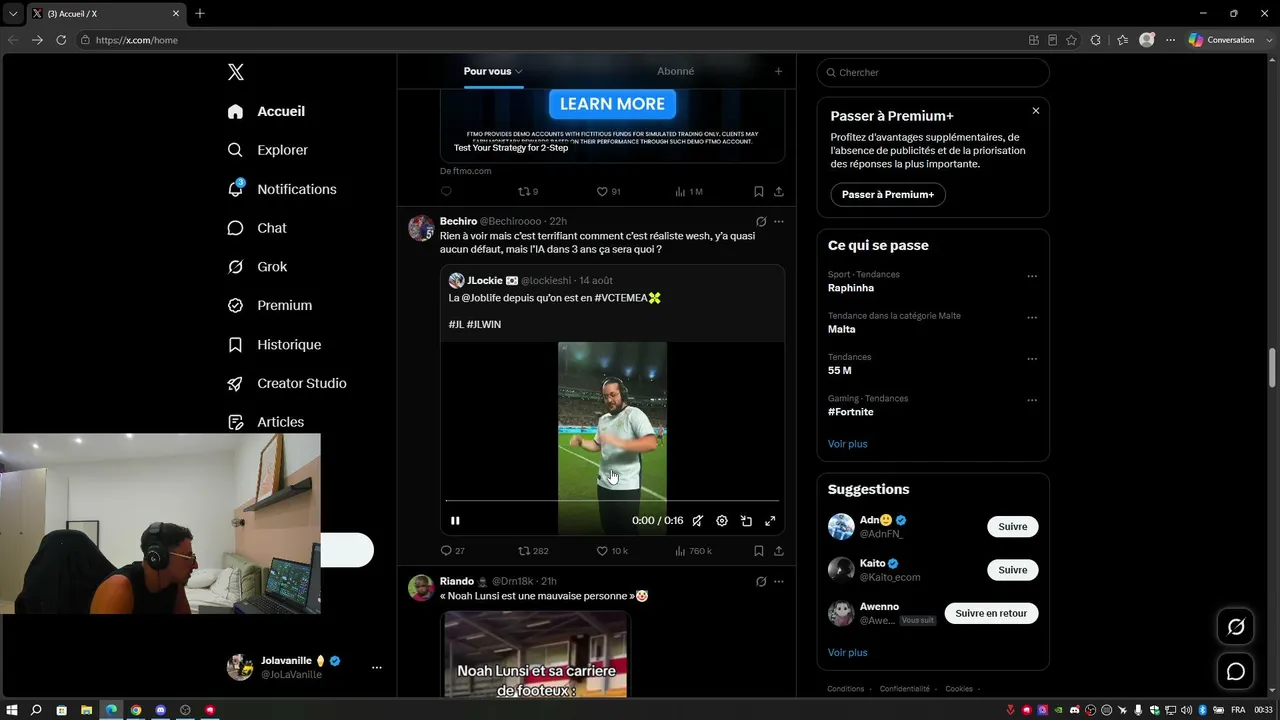The width and height of the screenshot is (1280, 720).
Task: Share the ftmo.com ad post
Action: [779, 192]
